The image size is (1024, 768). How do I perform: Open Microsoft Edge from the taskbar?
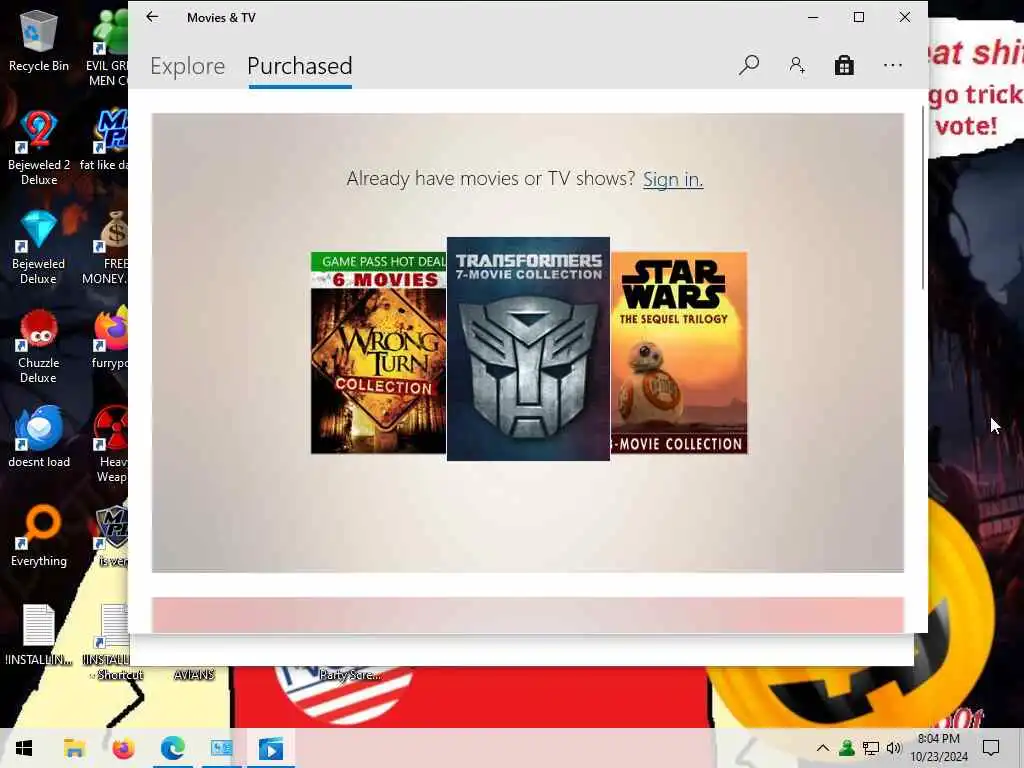coord(172,748)
